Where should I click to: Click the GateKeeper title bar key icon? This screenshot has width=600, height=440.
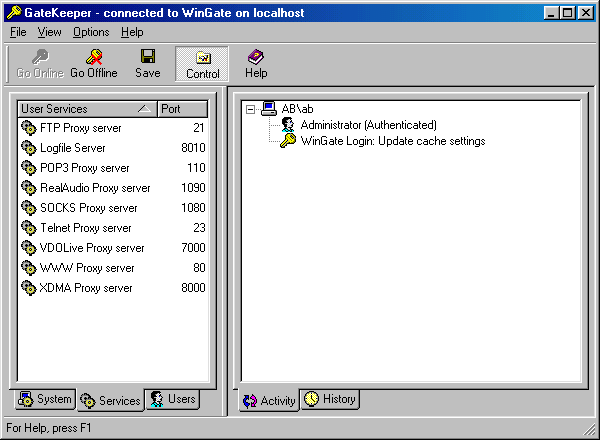pos(14,13)
